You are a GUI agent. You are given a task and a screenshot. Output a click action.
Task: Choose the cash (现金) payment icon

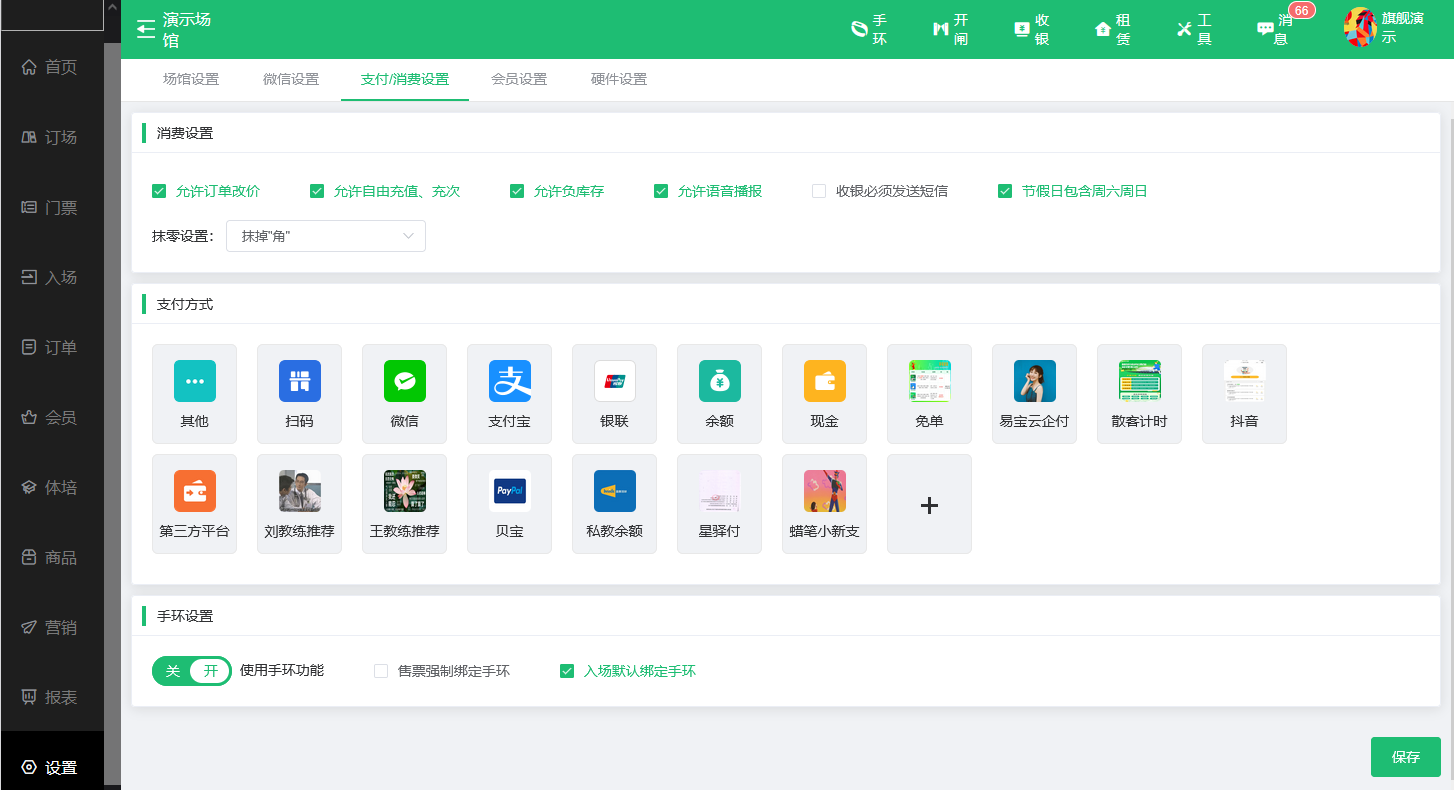824,382
